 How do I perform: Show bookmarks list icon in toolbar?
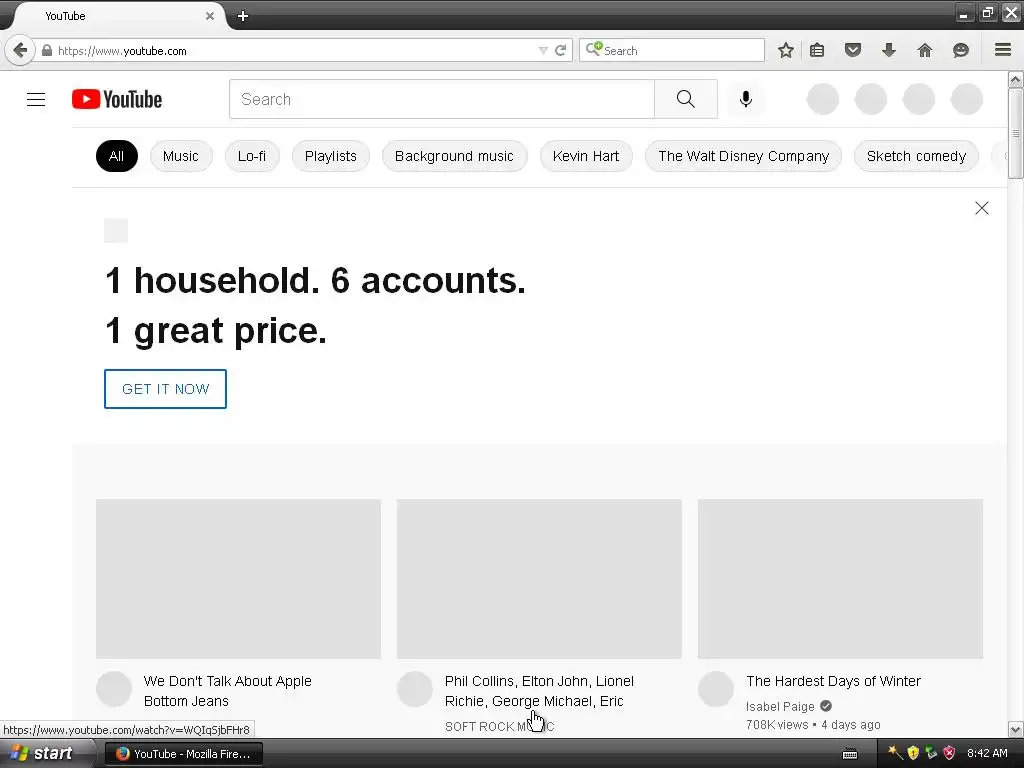[817, 50]
